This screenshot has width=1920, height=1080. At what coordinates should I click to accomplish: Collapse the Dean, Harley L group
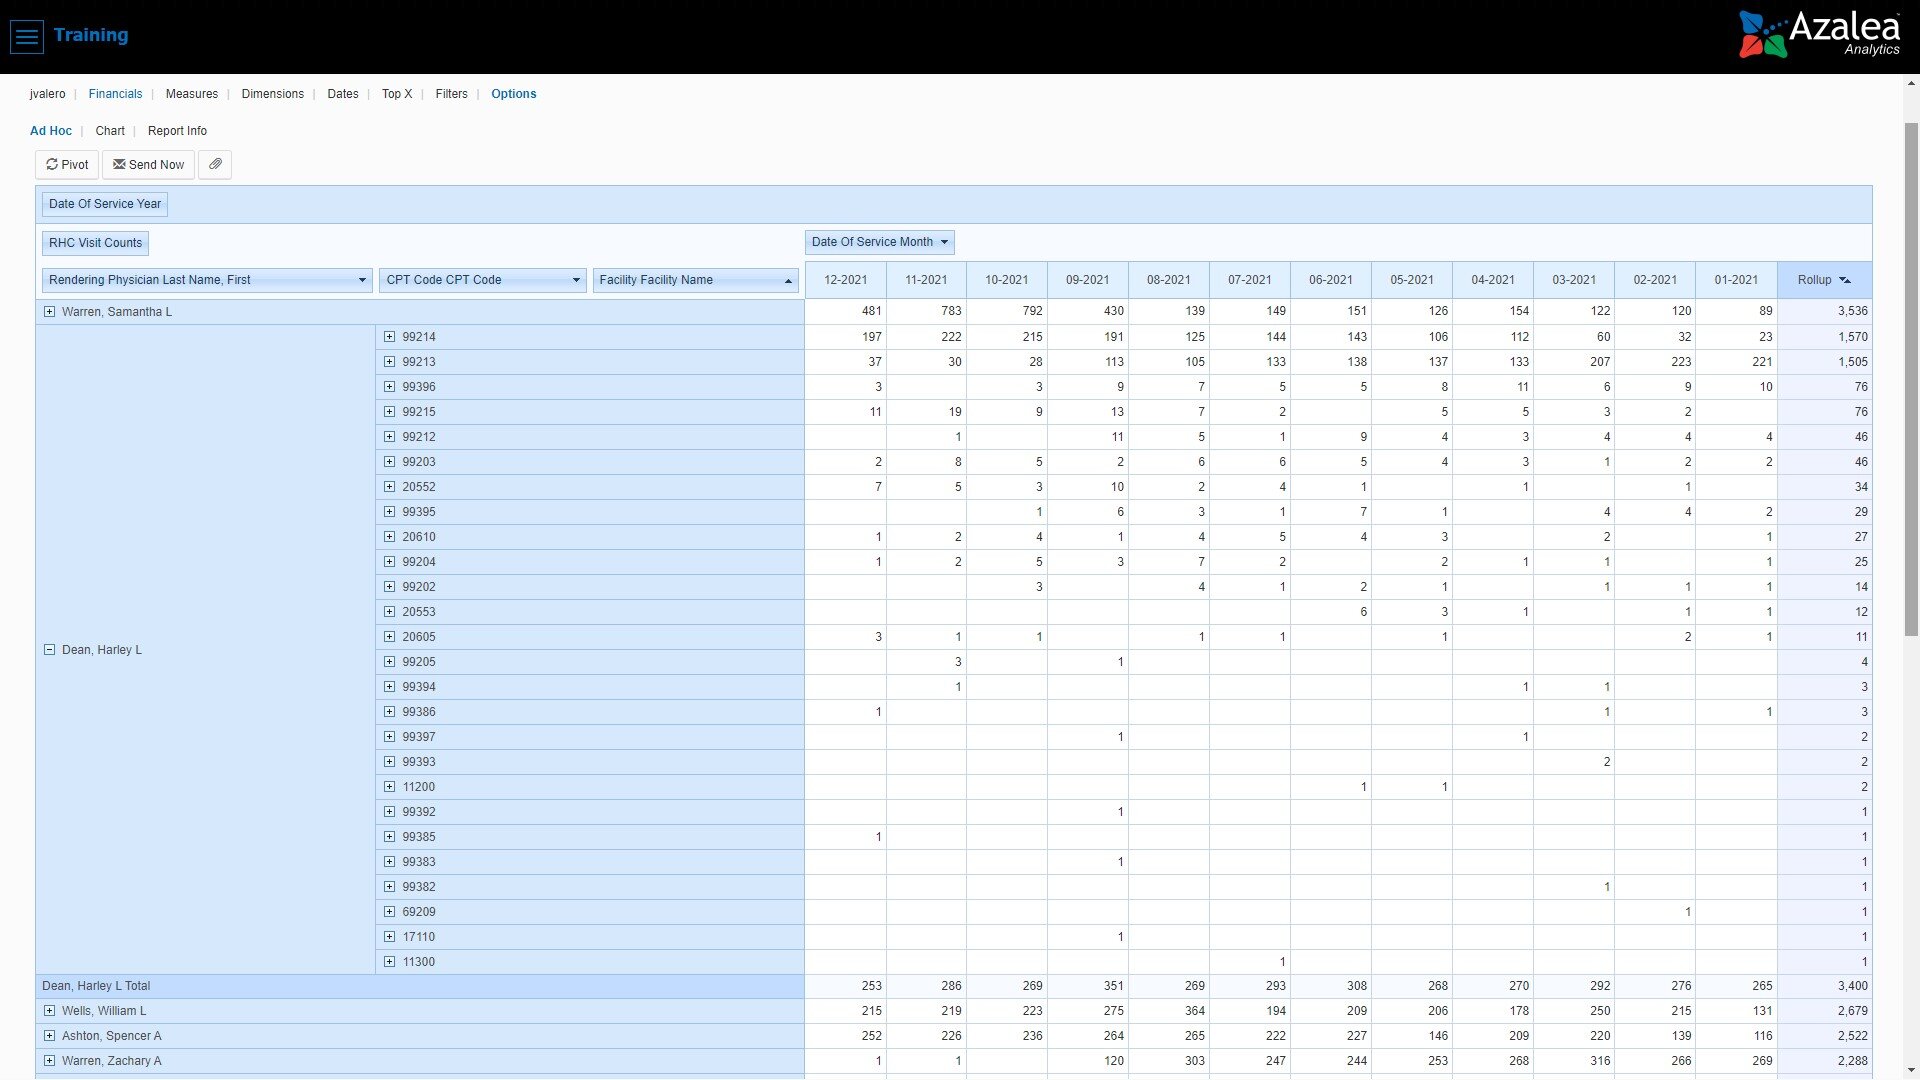(49, 650)
